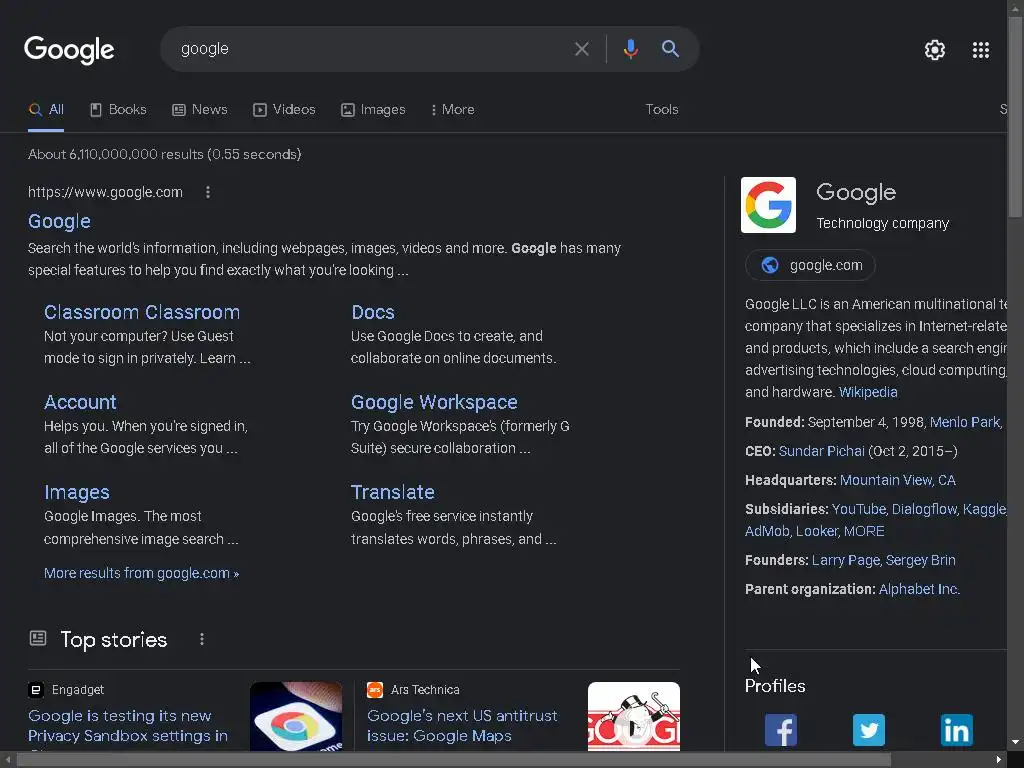This screenshot has width=1024, height=768.
Task: Click the https://www.google.com result URL
Action: pos(105,192)
